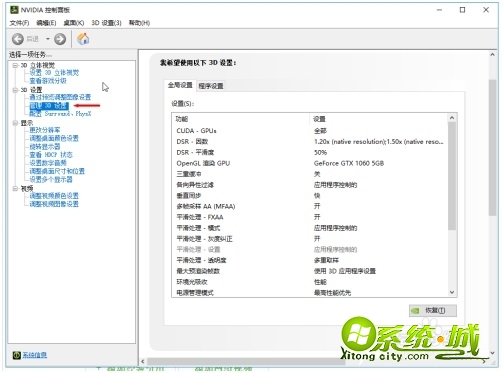The width and height of the screenshot is (504, 373).
Task: Open 调整桌面颜色设置 task
Action: 54,138
